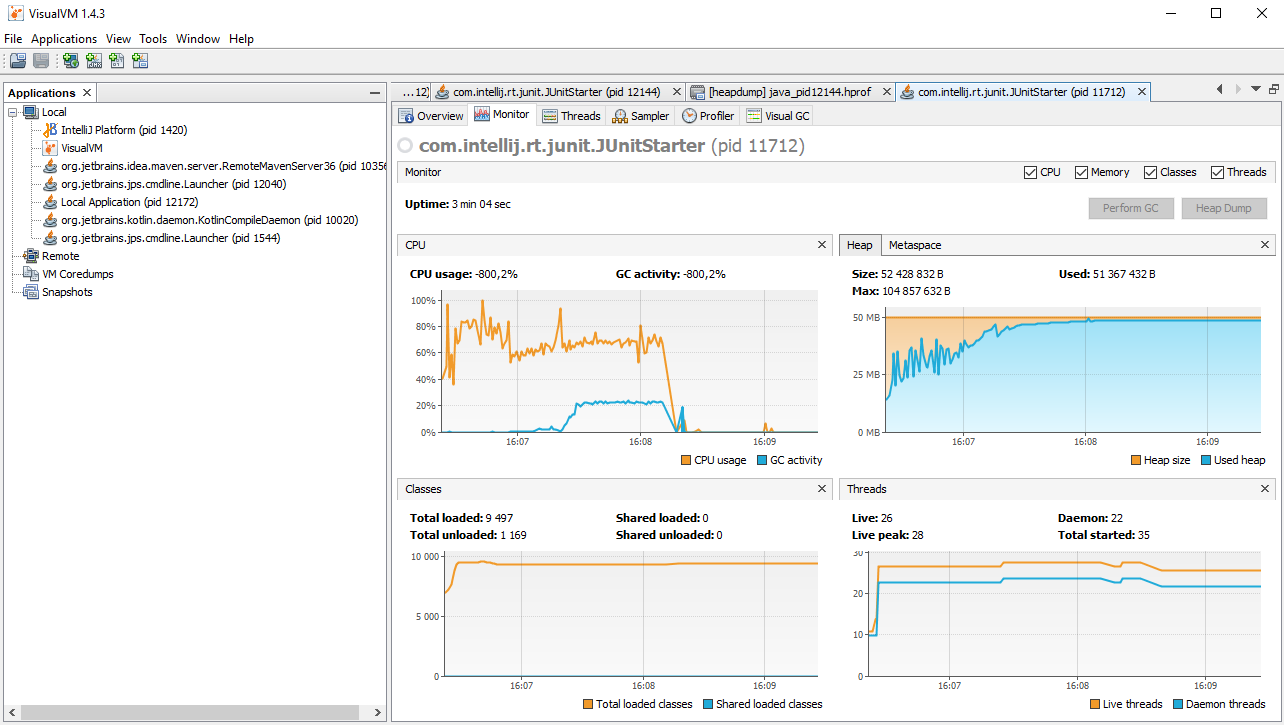Open the Window menu
The height and width of the screenshot is (725, 1284).
coord(198,39)
